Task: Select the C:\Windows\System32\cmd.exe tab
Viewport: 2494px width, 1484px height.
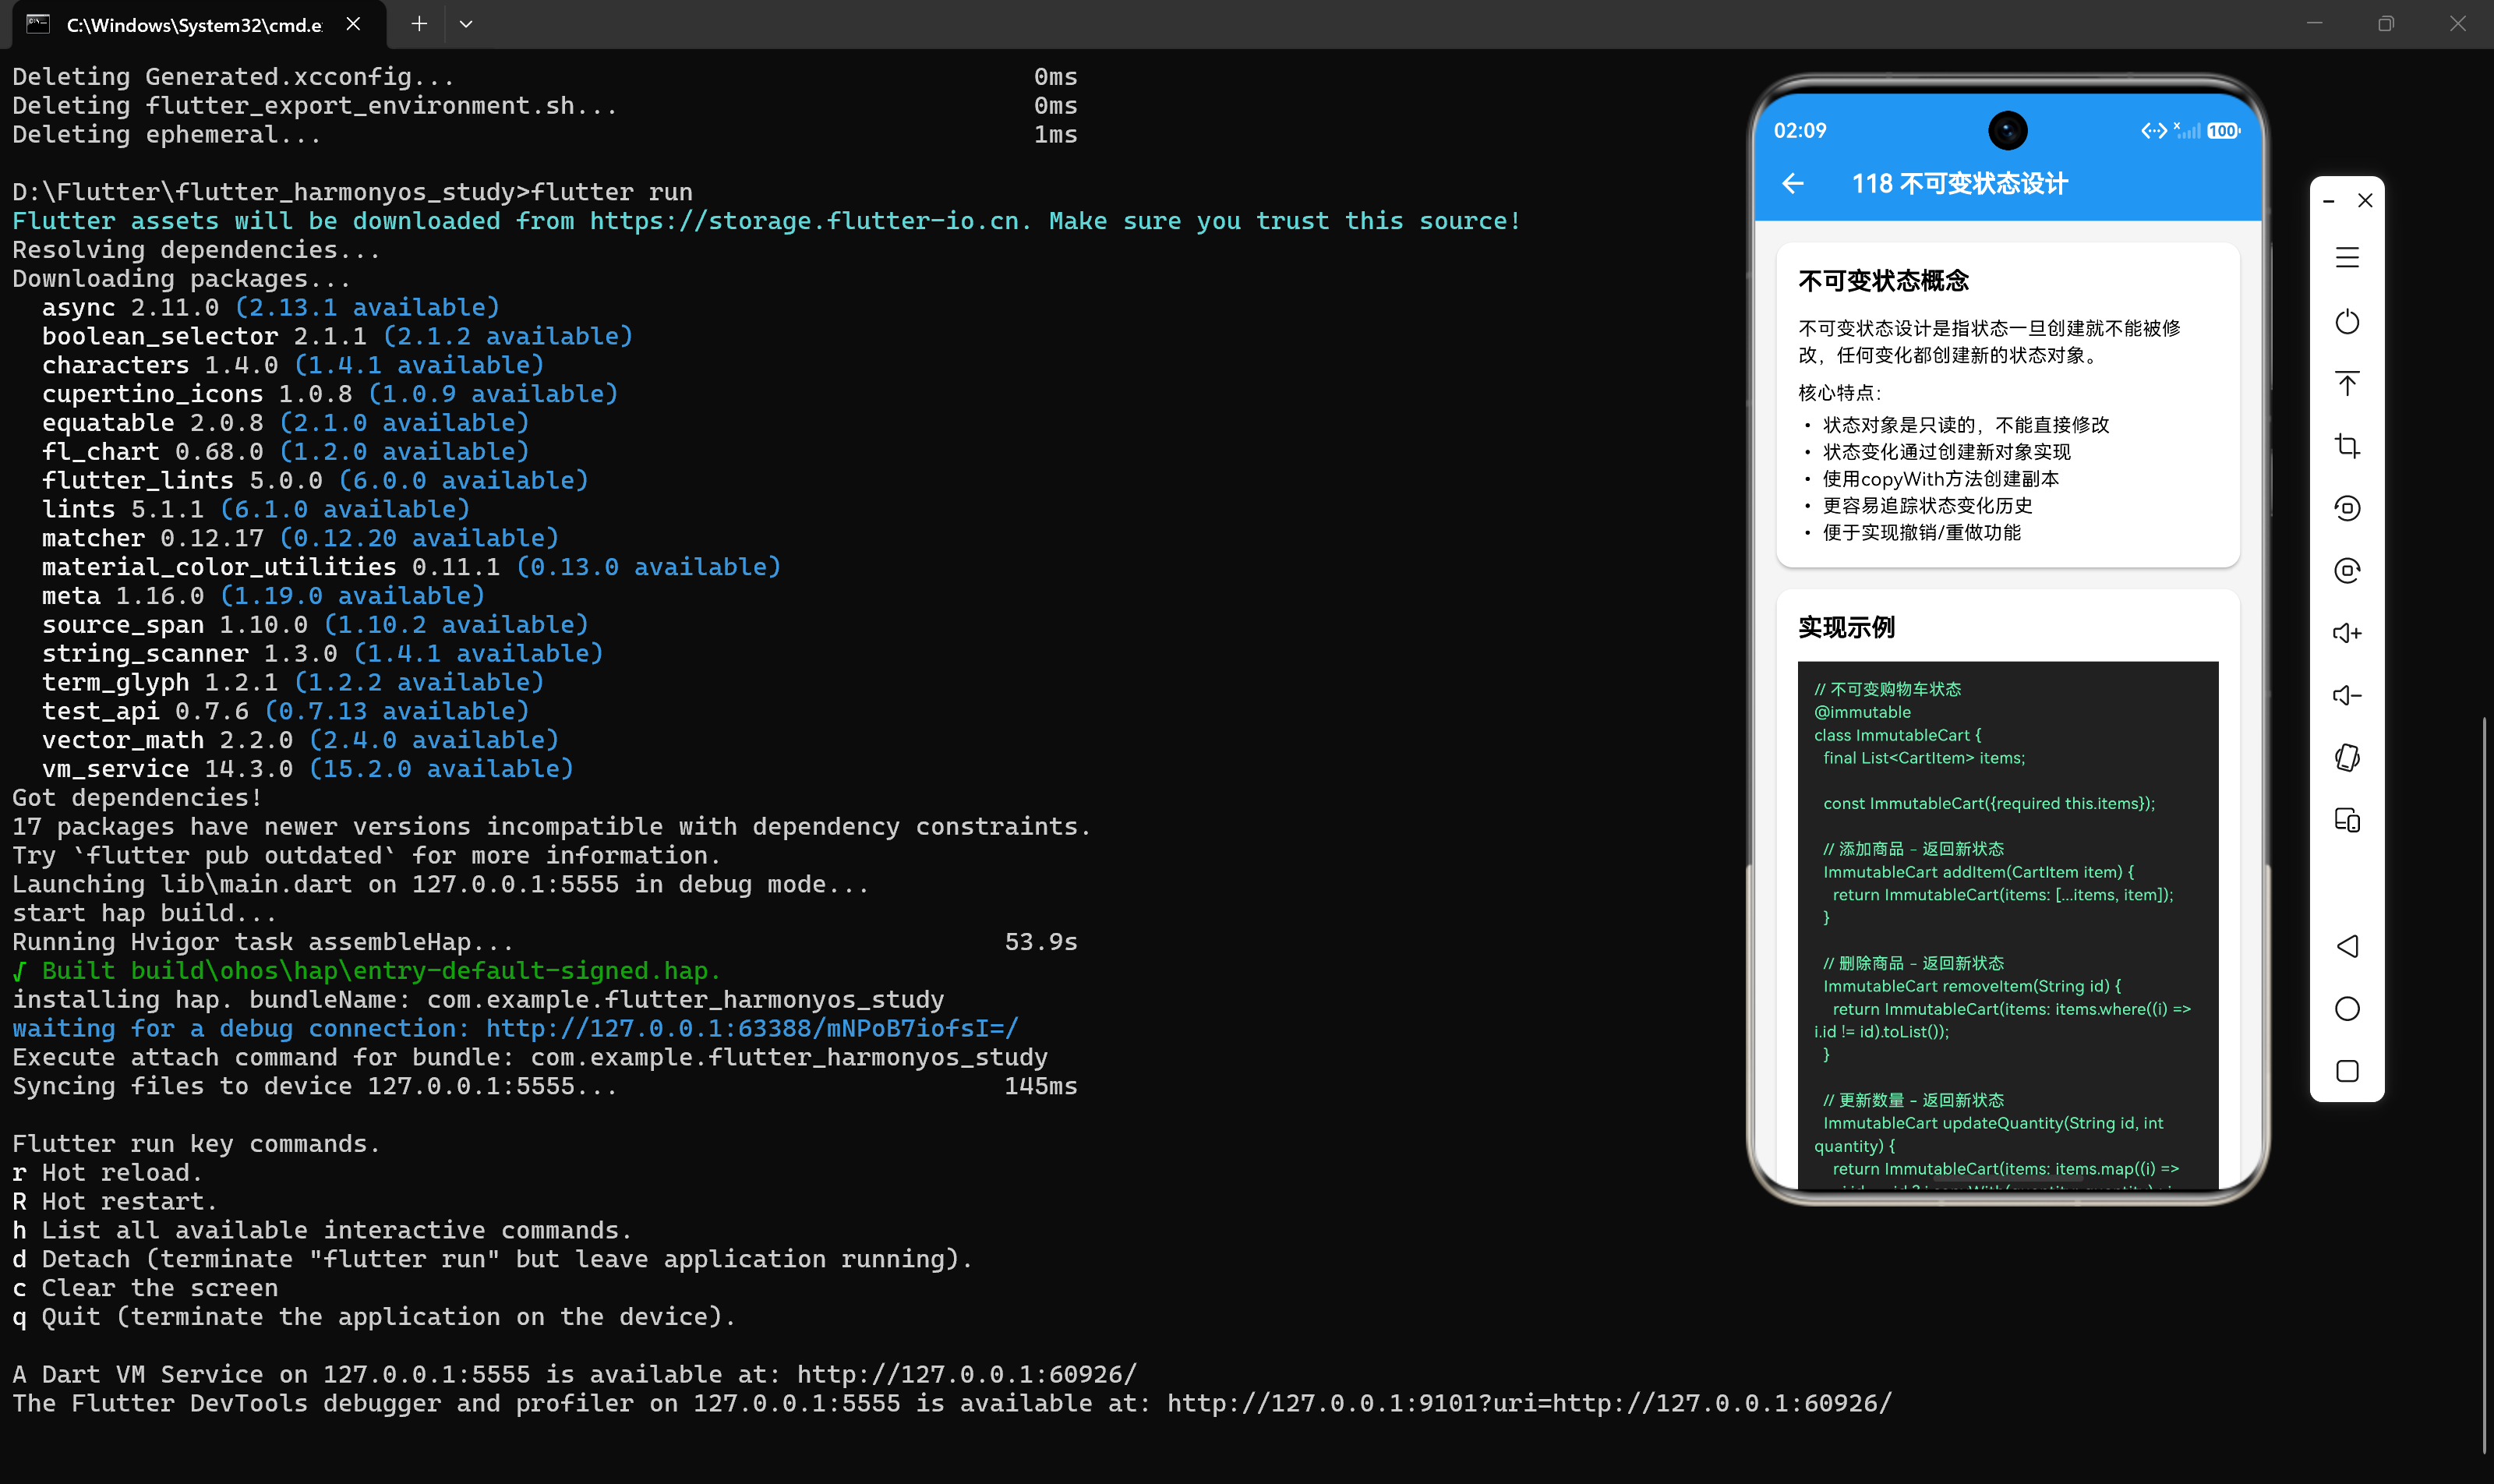Action: pyautogui.click(x=194, y=25)
